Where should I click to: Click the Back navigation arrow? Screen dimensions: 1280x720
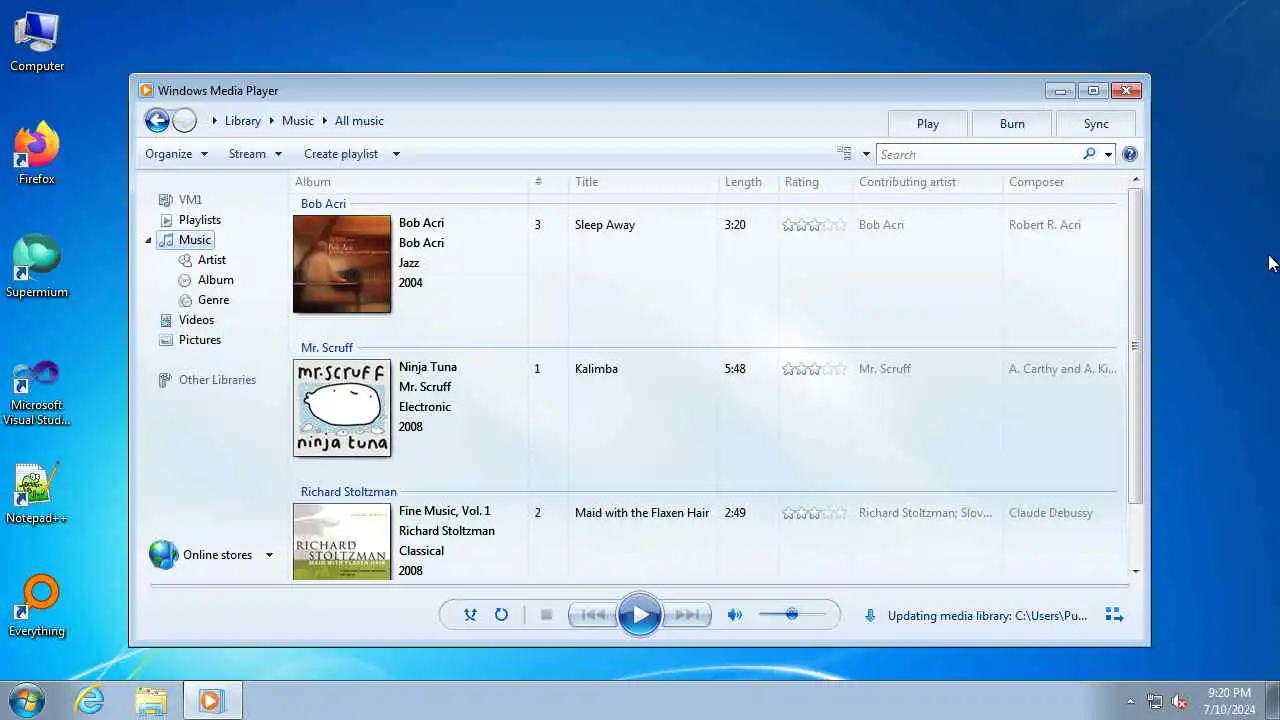[157, 121]
